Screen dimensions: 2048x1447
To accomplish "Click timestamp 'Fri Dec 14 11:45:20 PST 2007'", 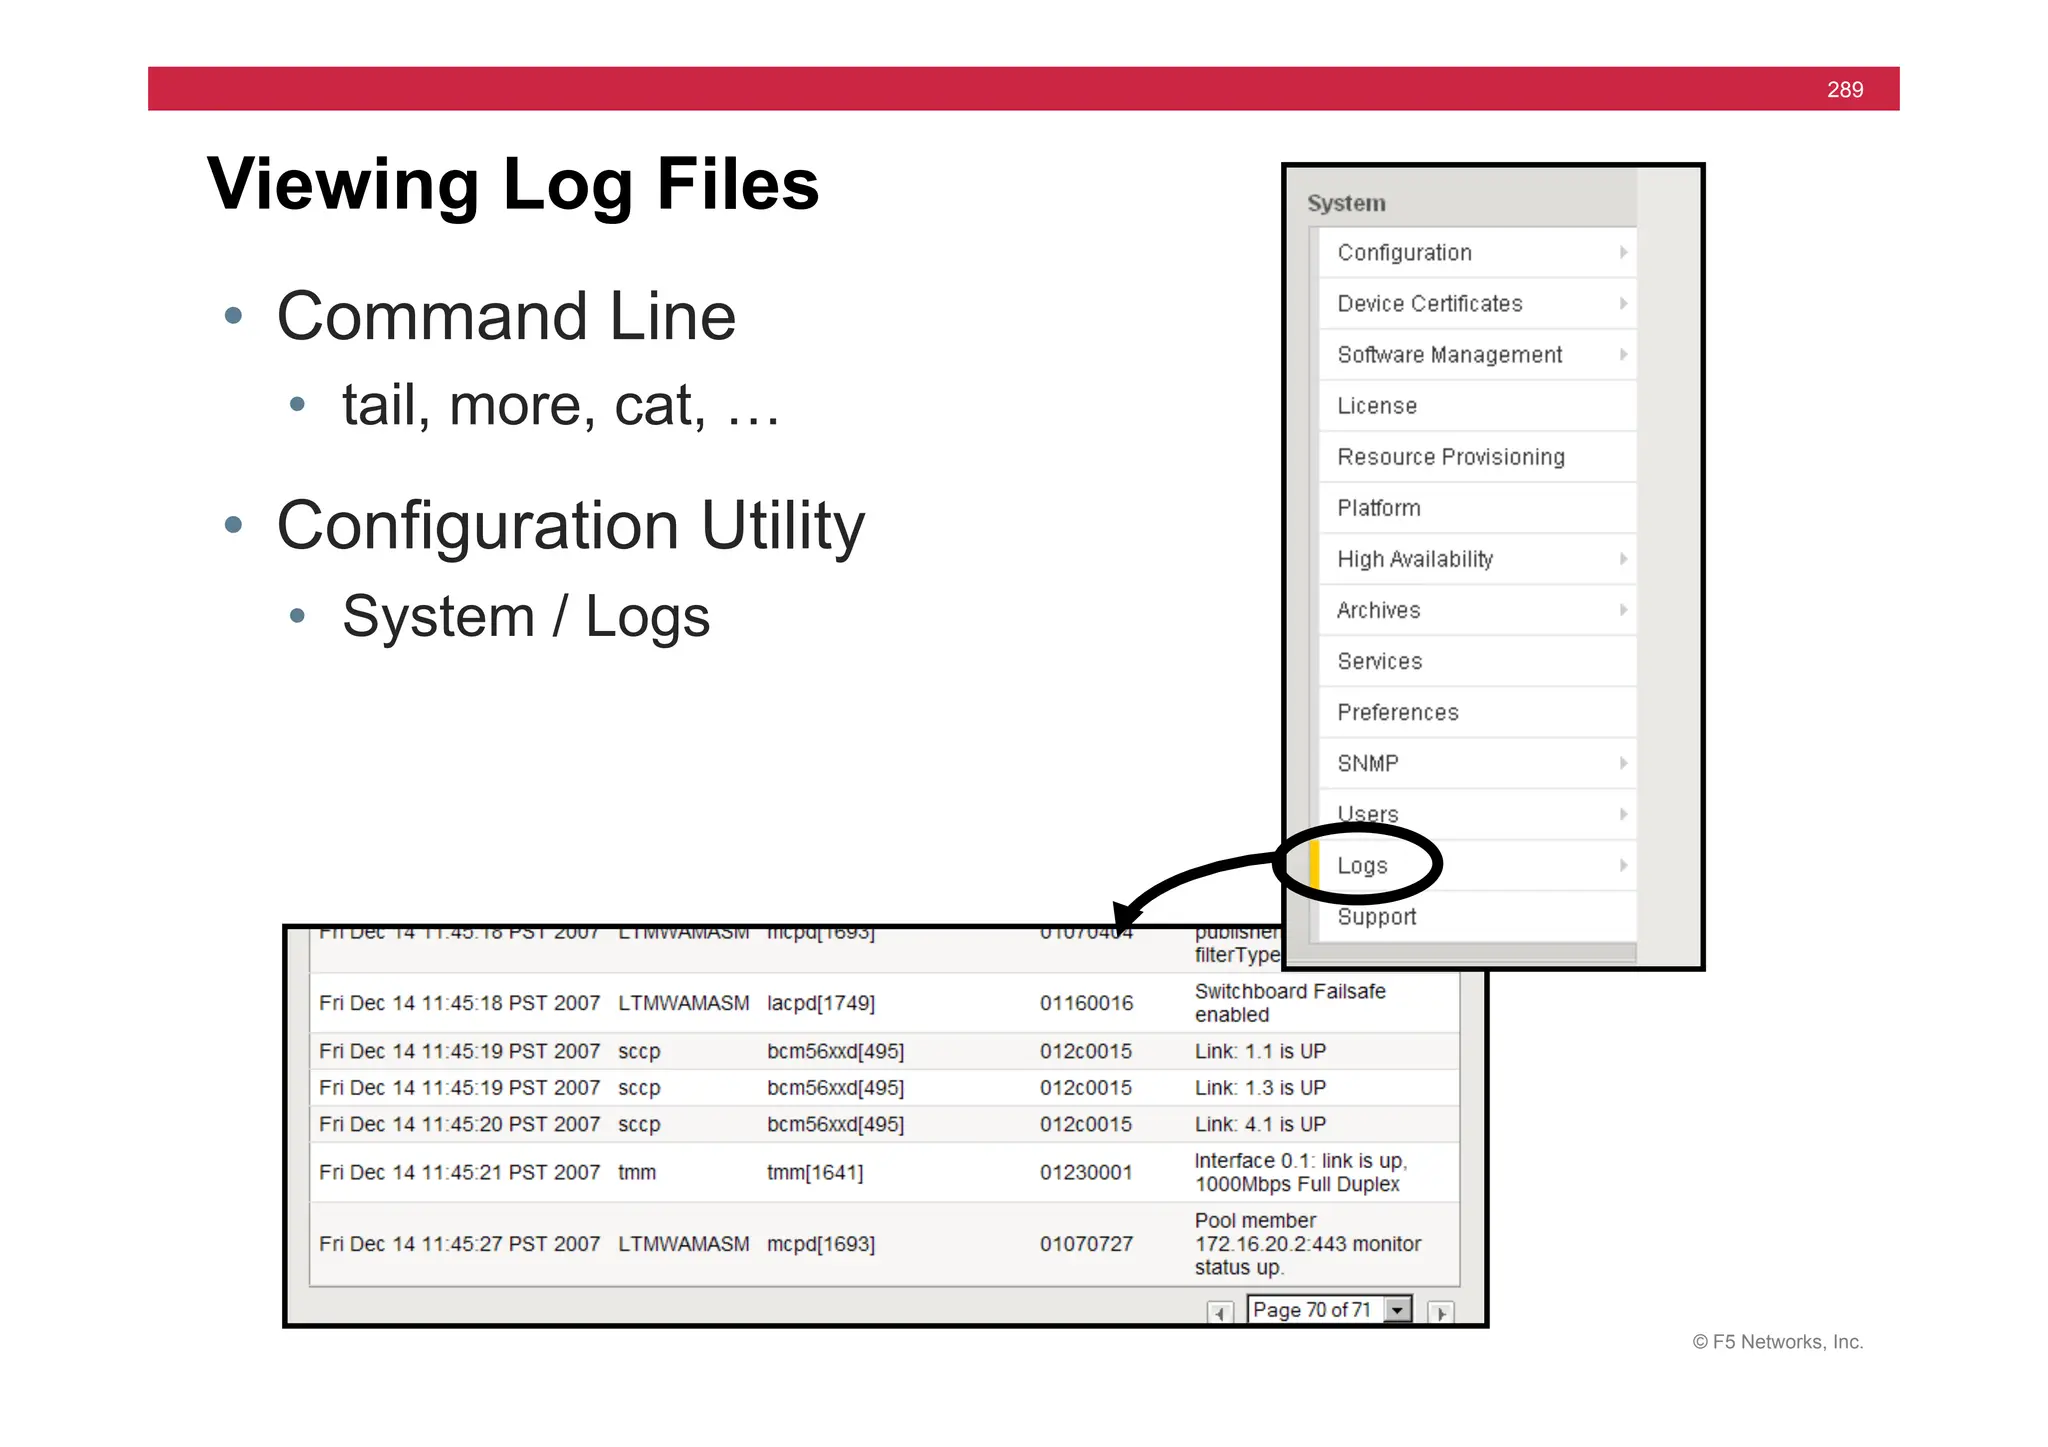I will [459, 1124].
